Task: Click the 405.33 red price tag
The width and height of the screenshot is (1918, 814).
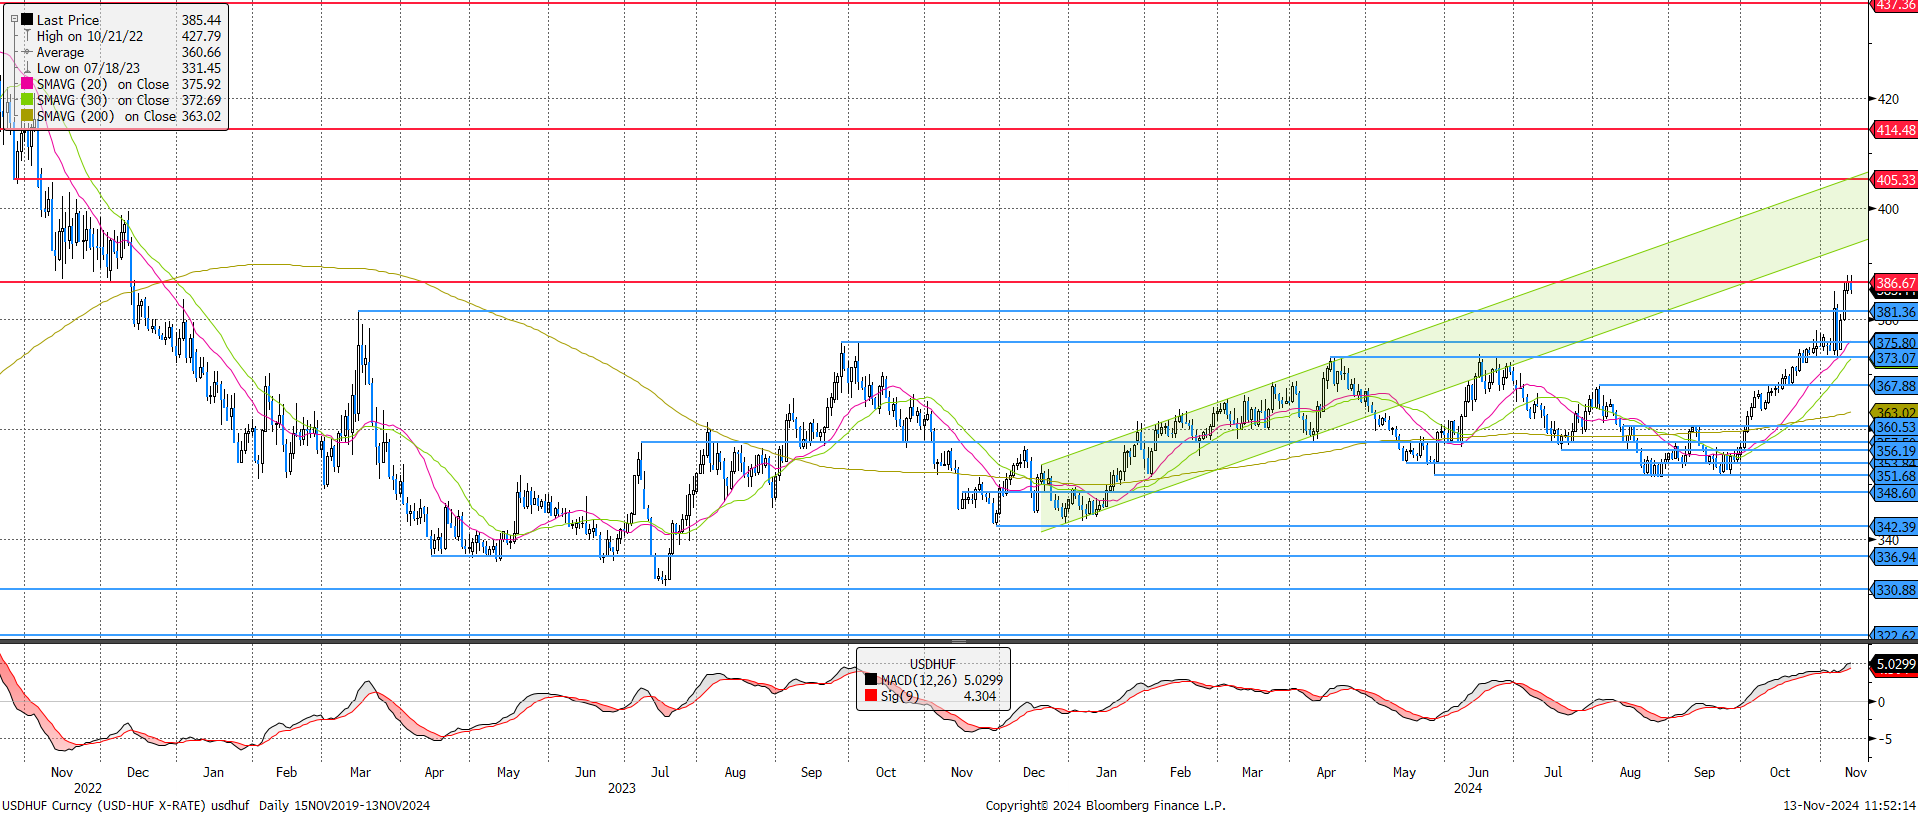Action: tap(1895, 180)
